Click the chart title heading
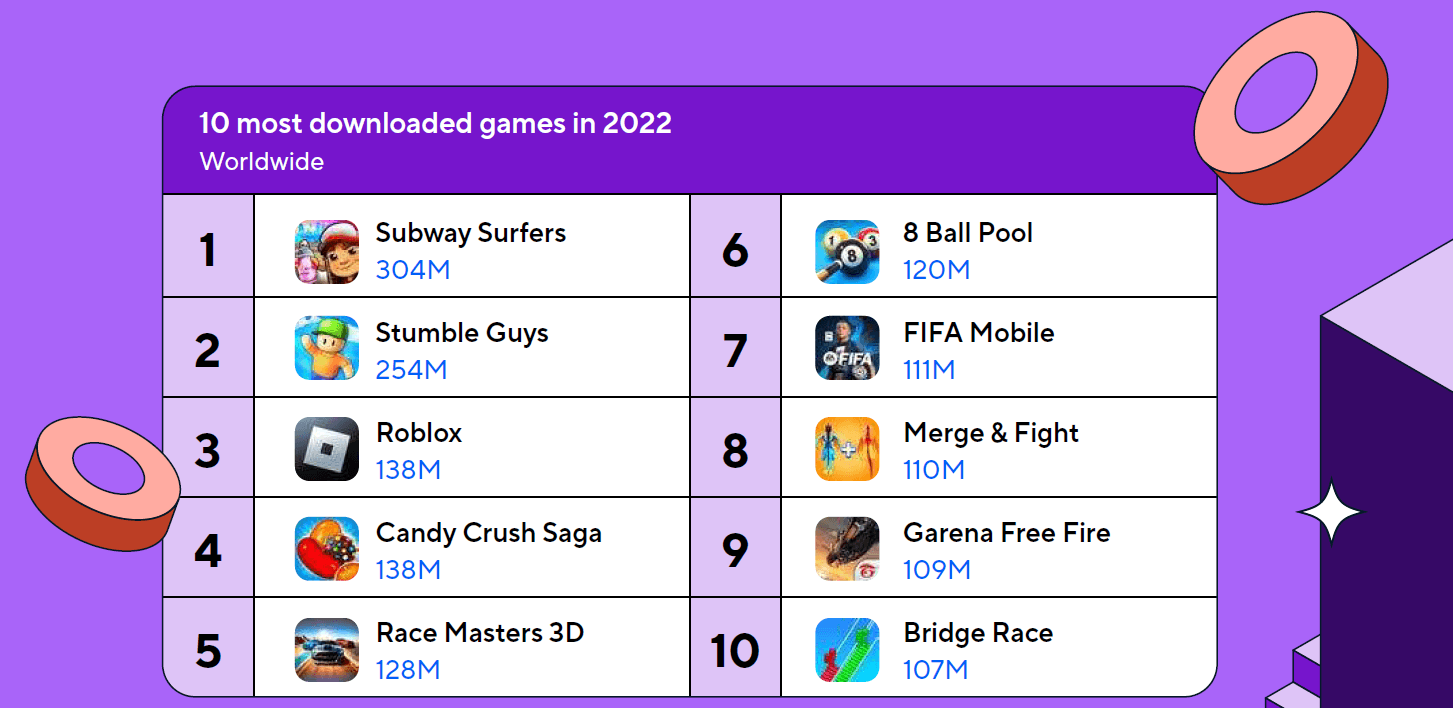 (x=436, y=123)
